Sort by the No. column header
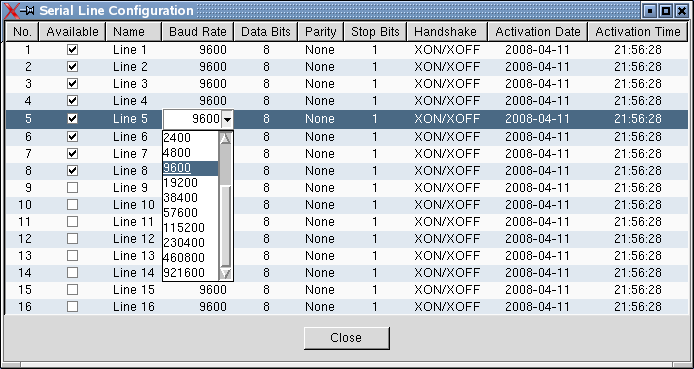 (x=22, y=32)
